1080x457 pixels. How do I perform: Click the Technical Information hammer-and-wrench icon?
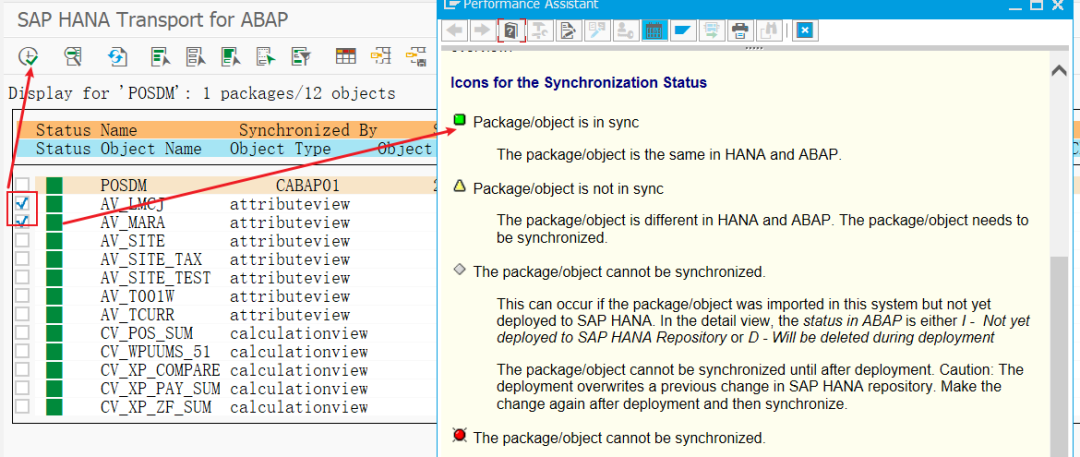click(542, 30)
